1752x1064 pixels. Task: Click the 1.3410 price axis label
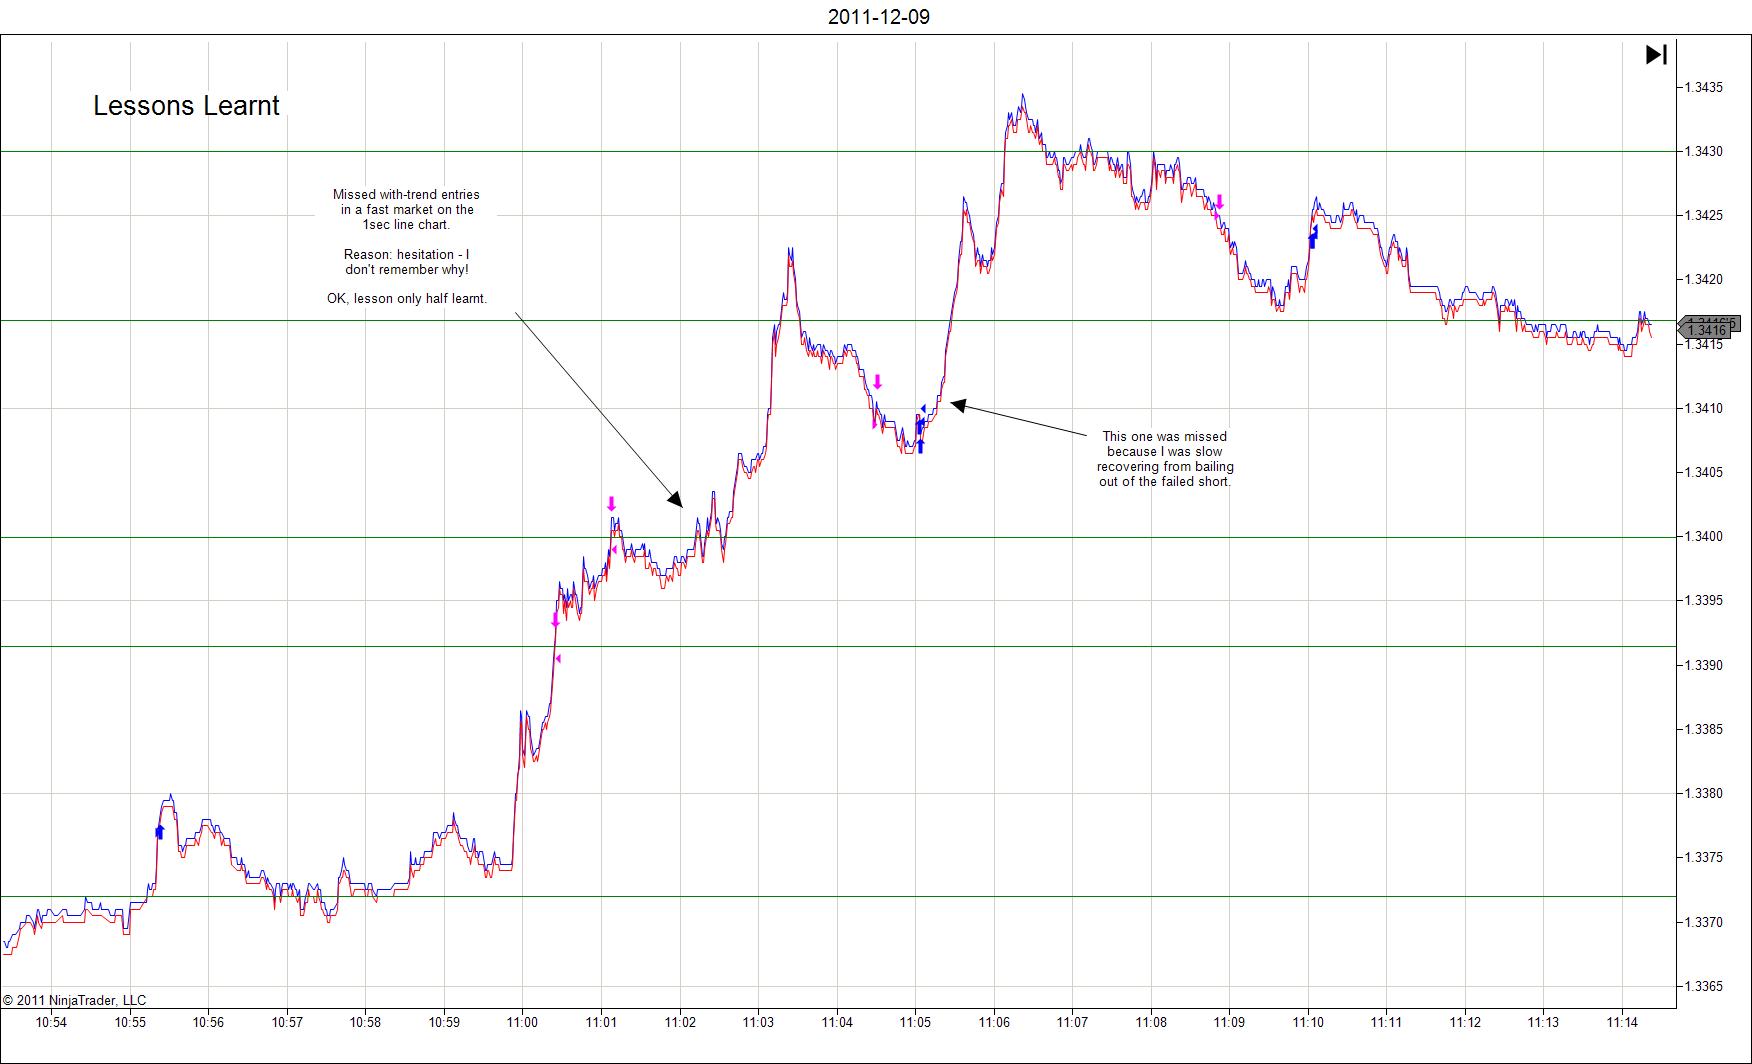tap(1704, 409)
